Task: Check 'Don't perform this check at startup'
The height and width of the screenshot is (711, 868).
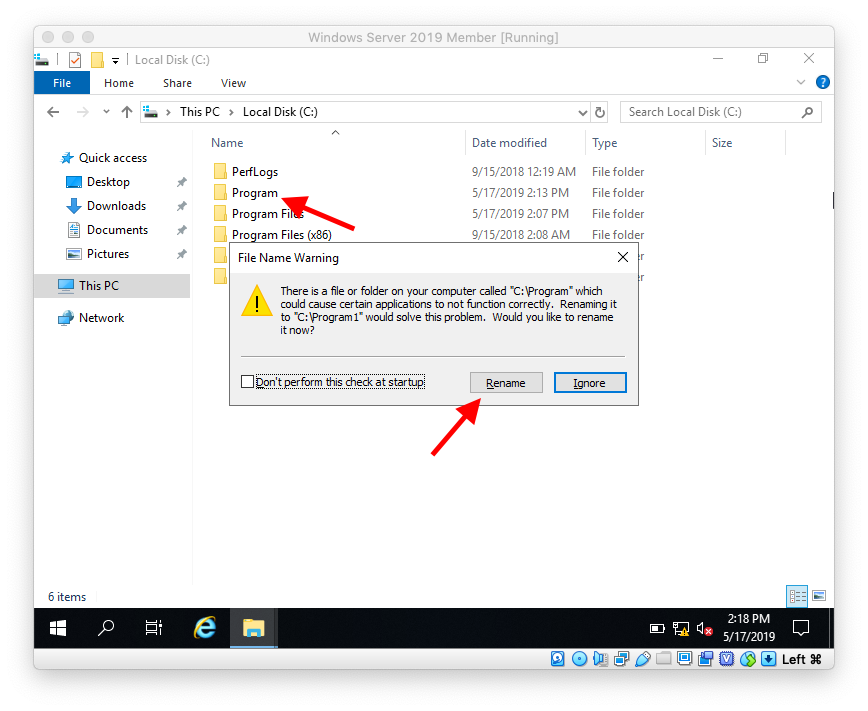Action: (246, 381)
